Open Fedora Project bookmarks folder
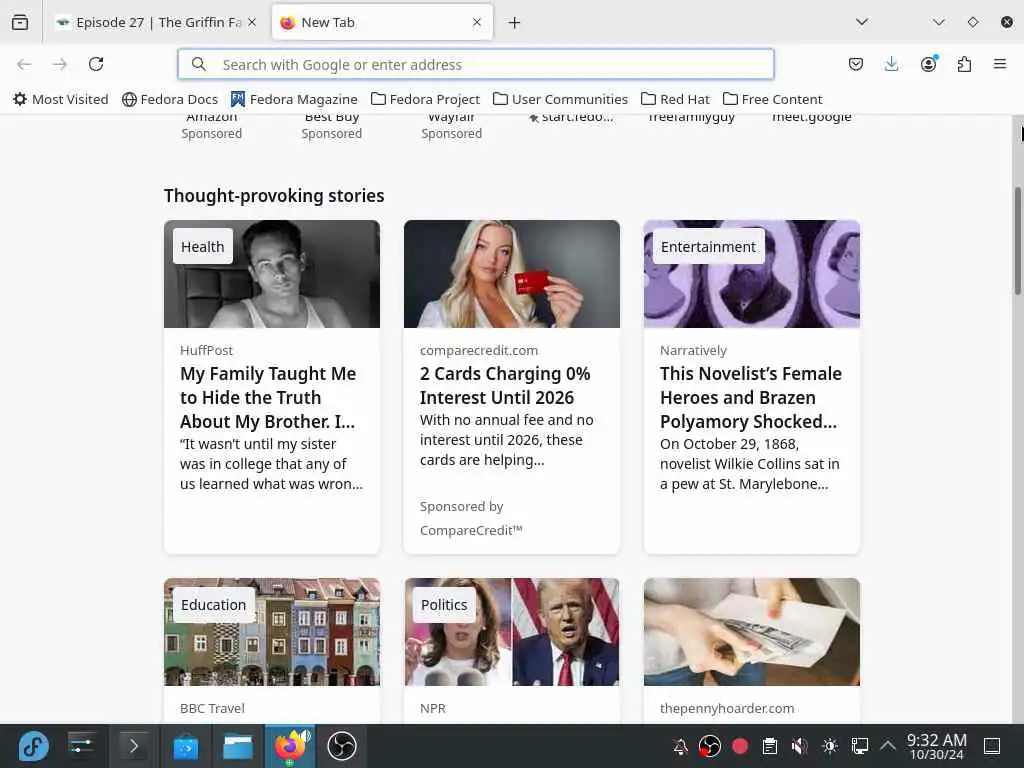The image size is (1024, 768). [425, 99]
